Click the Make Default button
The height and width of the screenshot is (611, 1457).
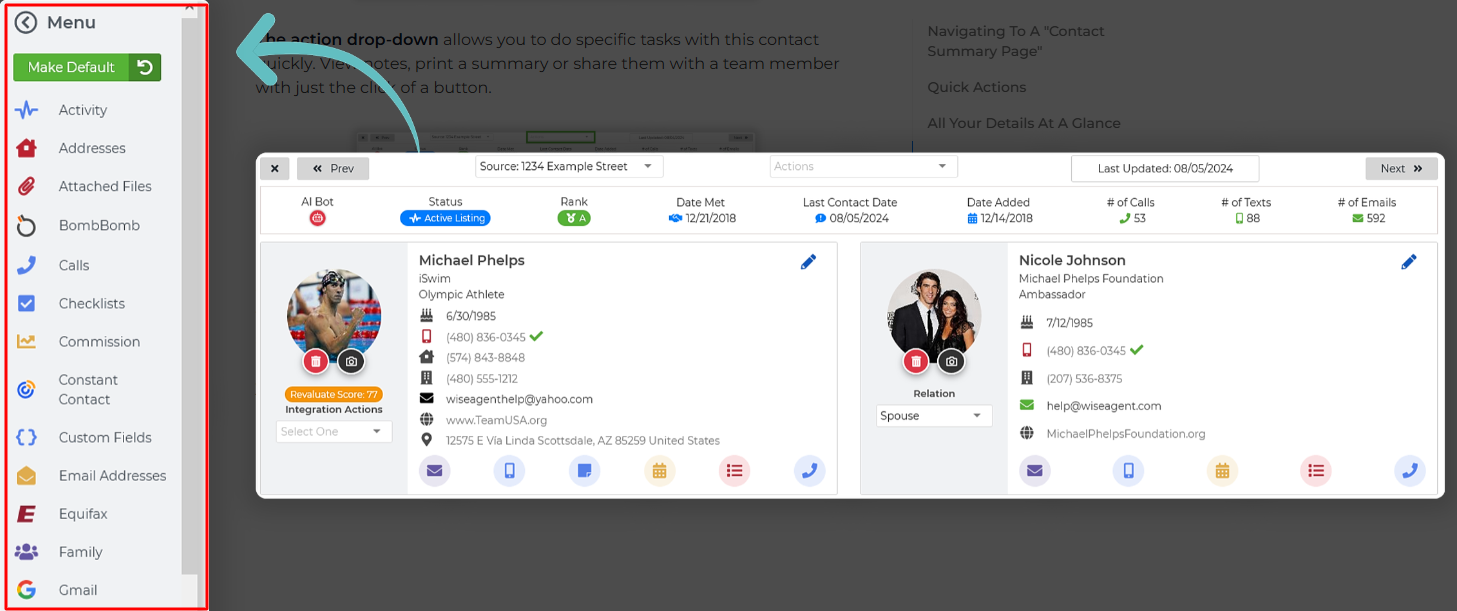point(71,67)
